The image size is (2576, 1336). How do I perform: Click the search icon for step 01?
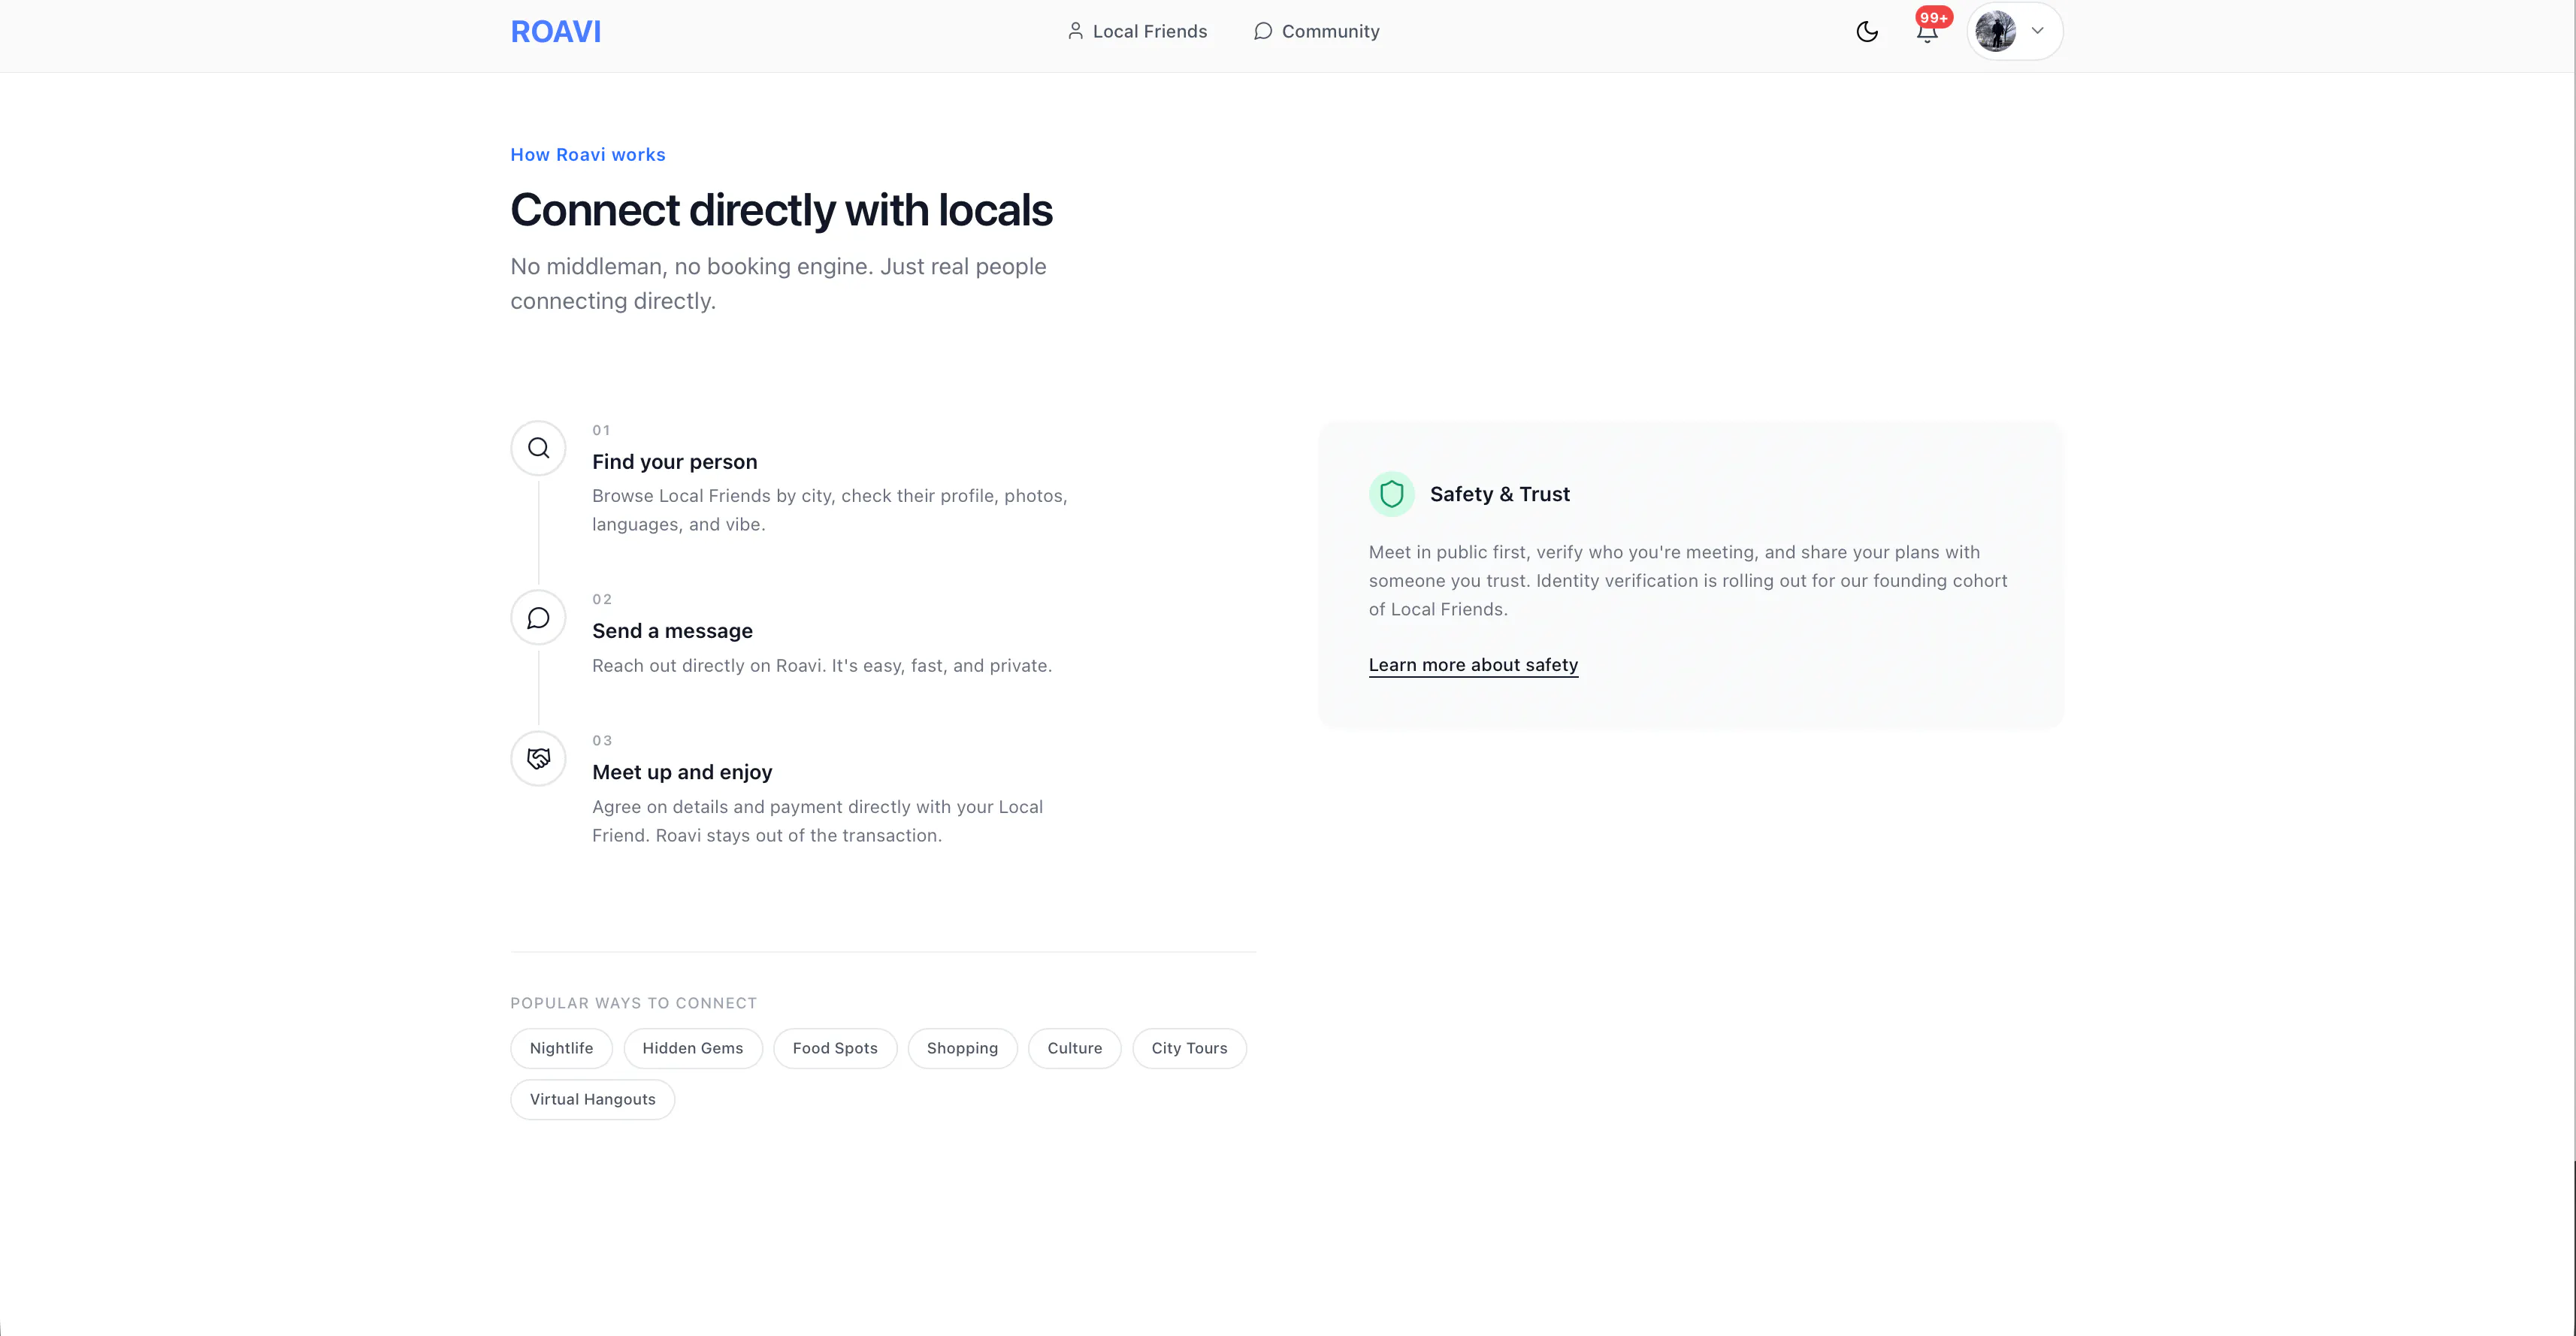coord(538,448)
